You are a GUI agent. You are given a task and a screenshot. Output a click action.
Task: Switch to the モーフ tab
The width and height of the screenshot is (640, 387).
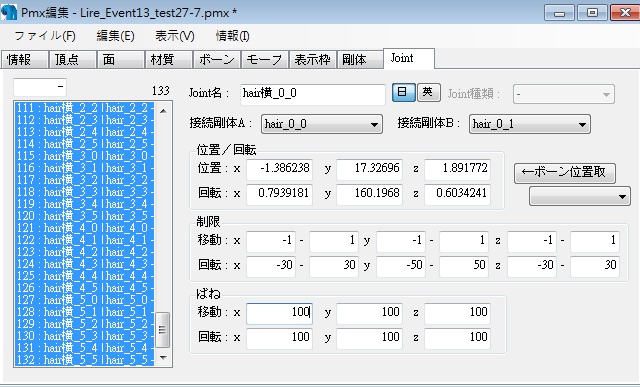(265, 60)
